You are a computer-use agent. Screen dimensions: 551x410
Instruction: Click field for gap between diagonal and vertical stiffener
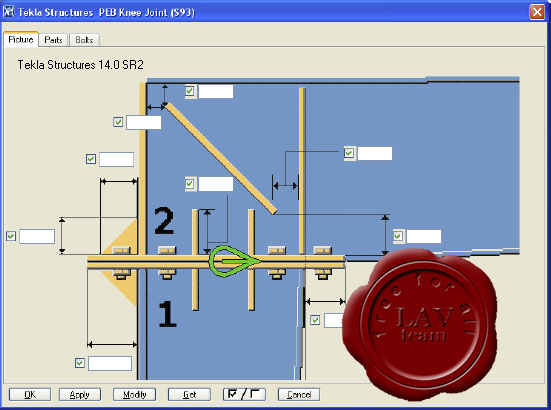pos(375,154)
